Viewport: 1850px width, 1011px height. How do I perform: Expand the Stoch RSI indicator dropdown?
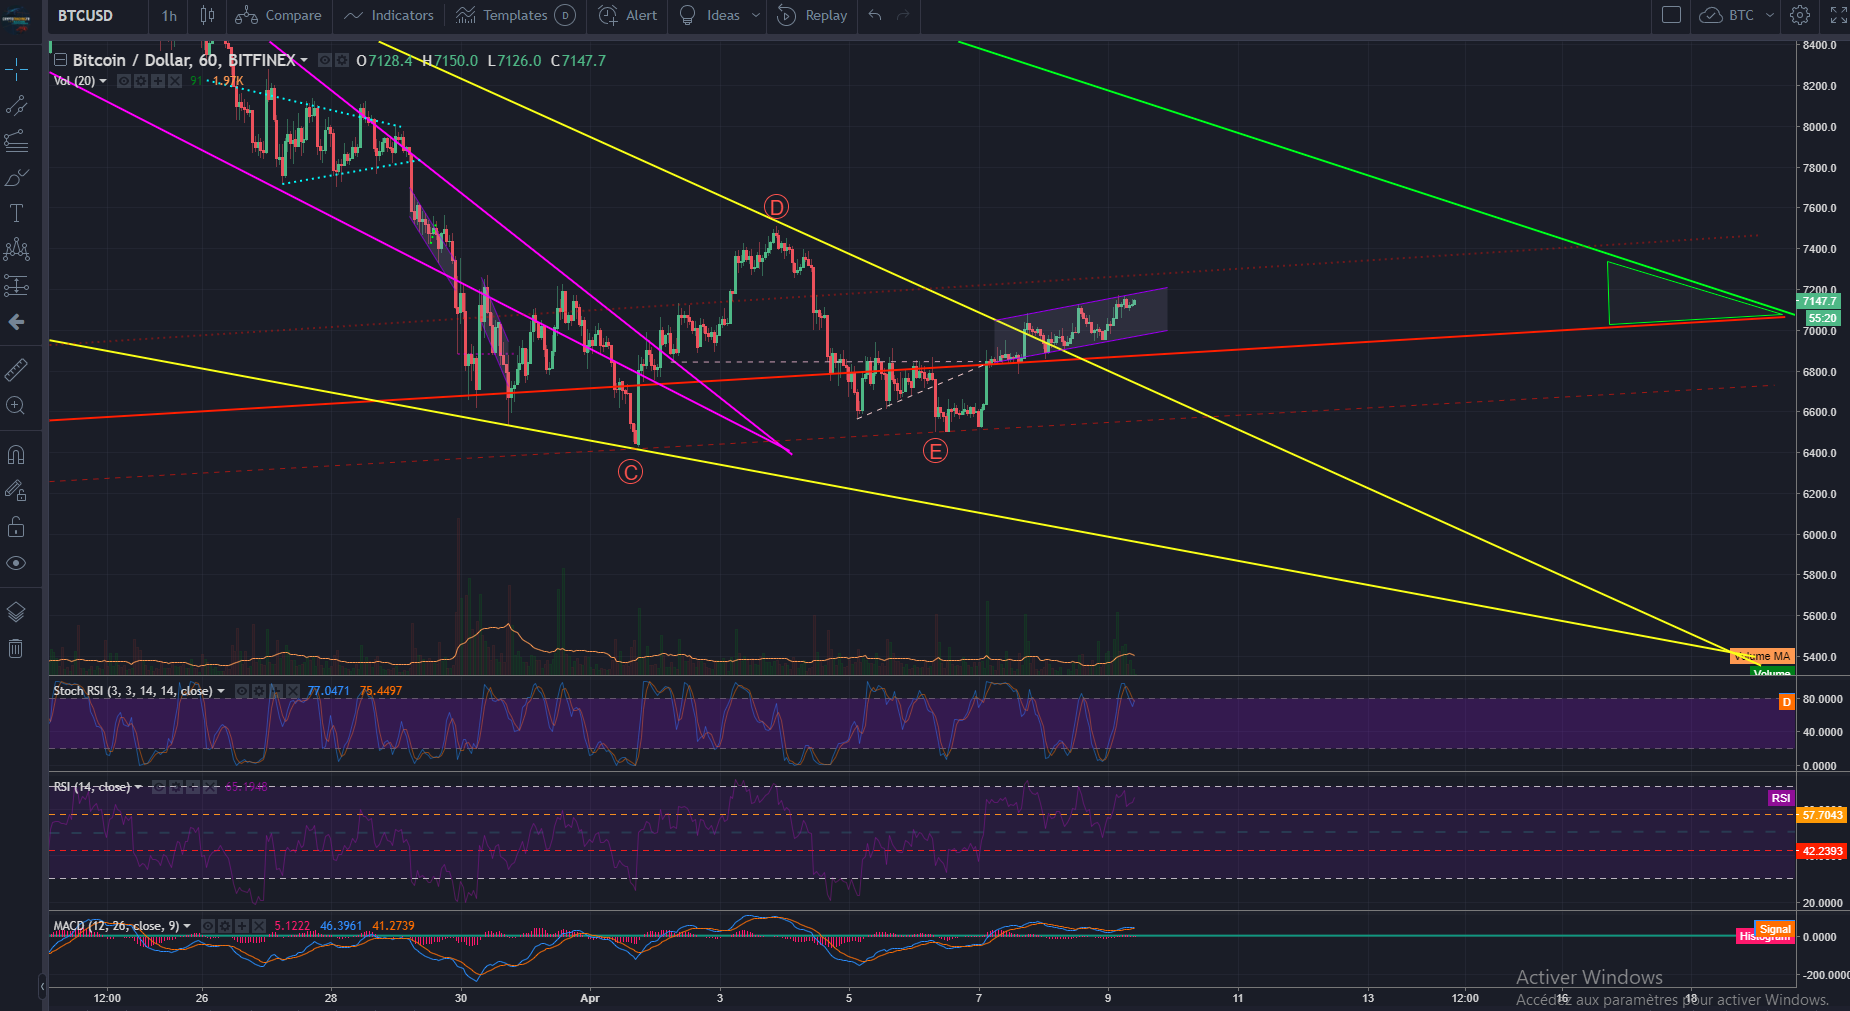221,691
